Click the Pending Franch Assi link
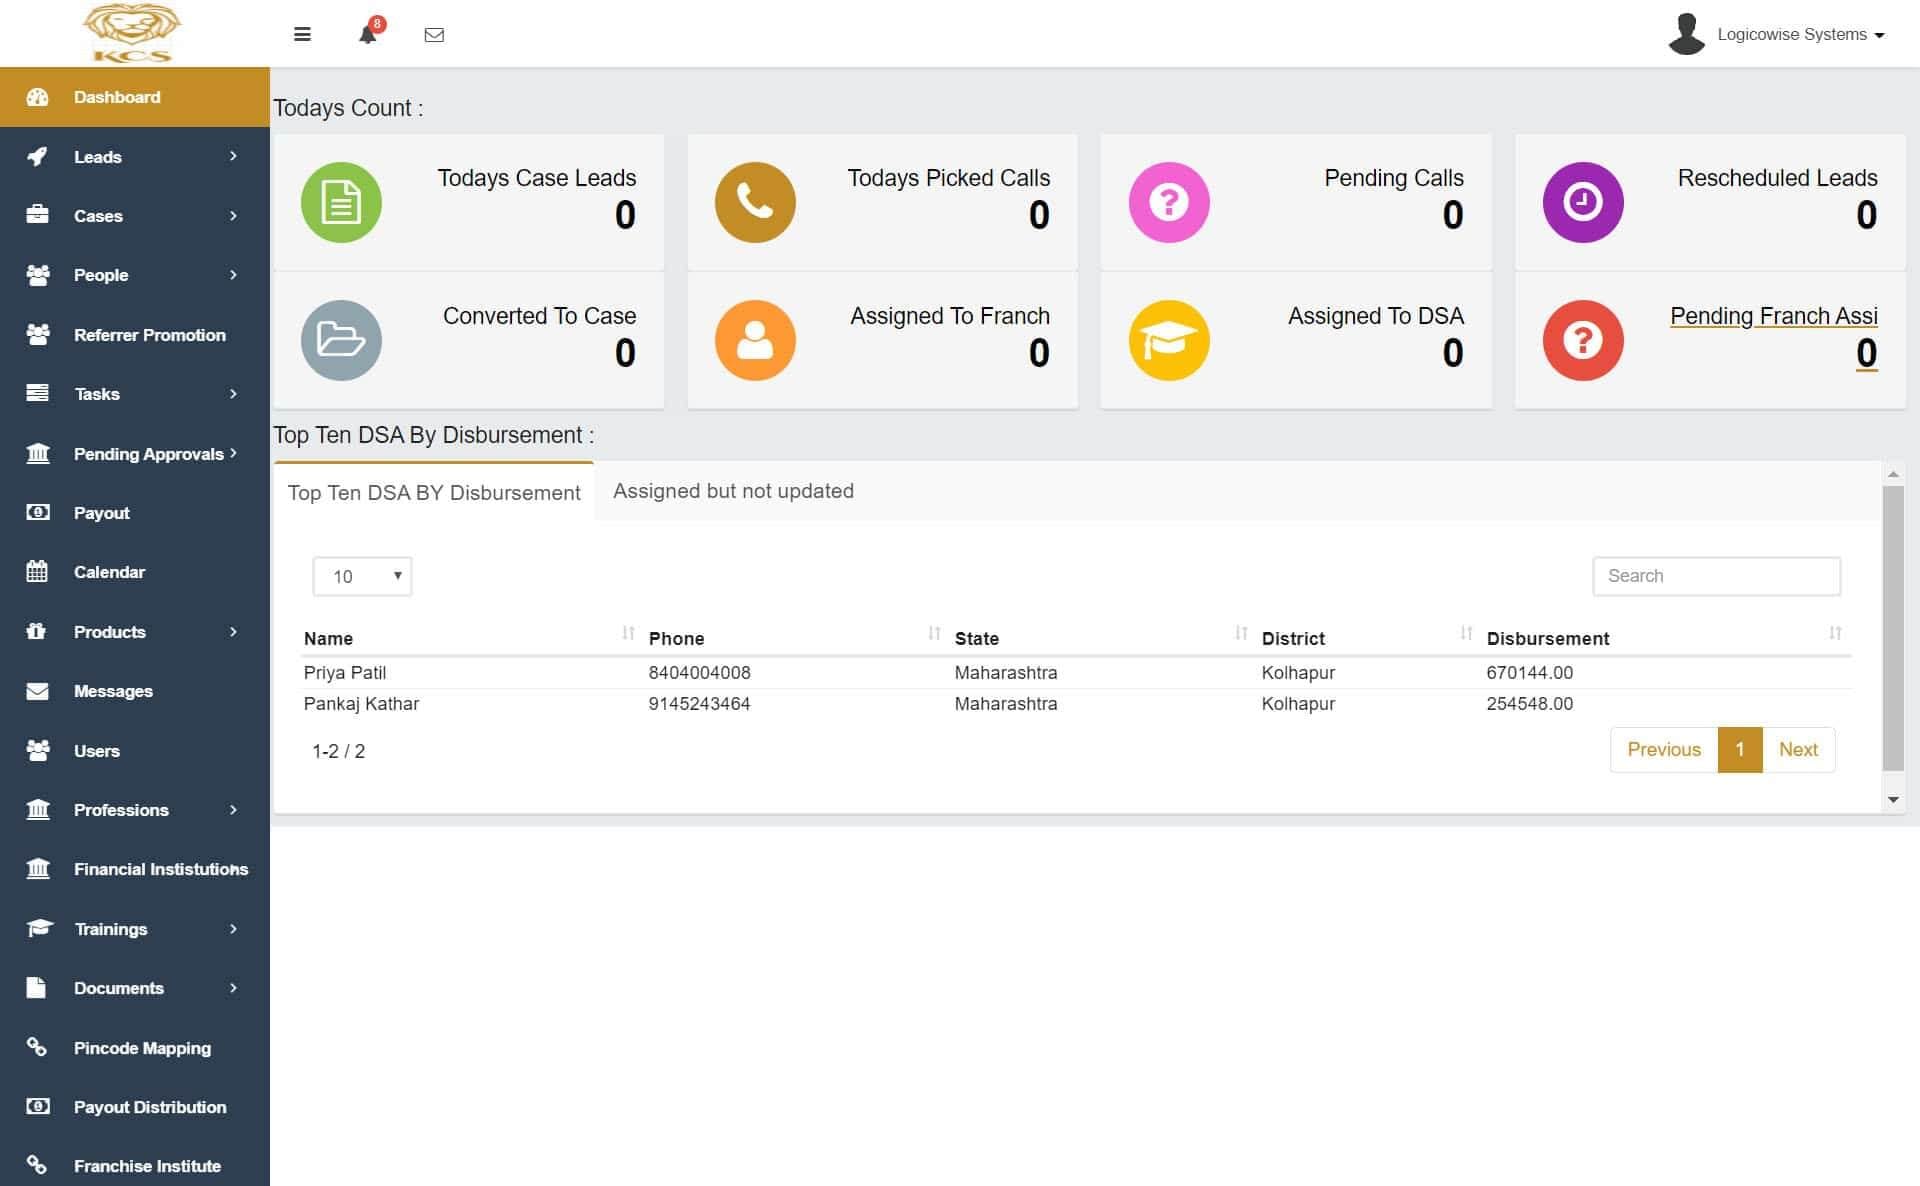Viewport: 1920px width, 1186px height. pos(1773,316)
